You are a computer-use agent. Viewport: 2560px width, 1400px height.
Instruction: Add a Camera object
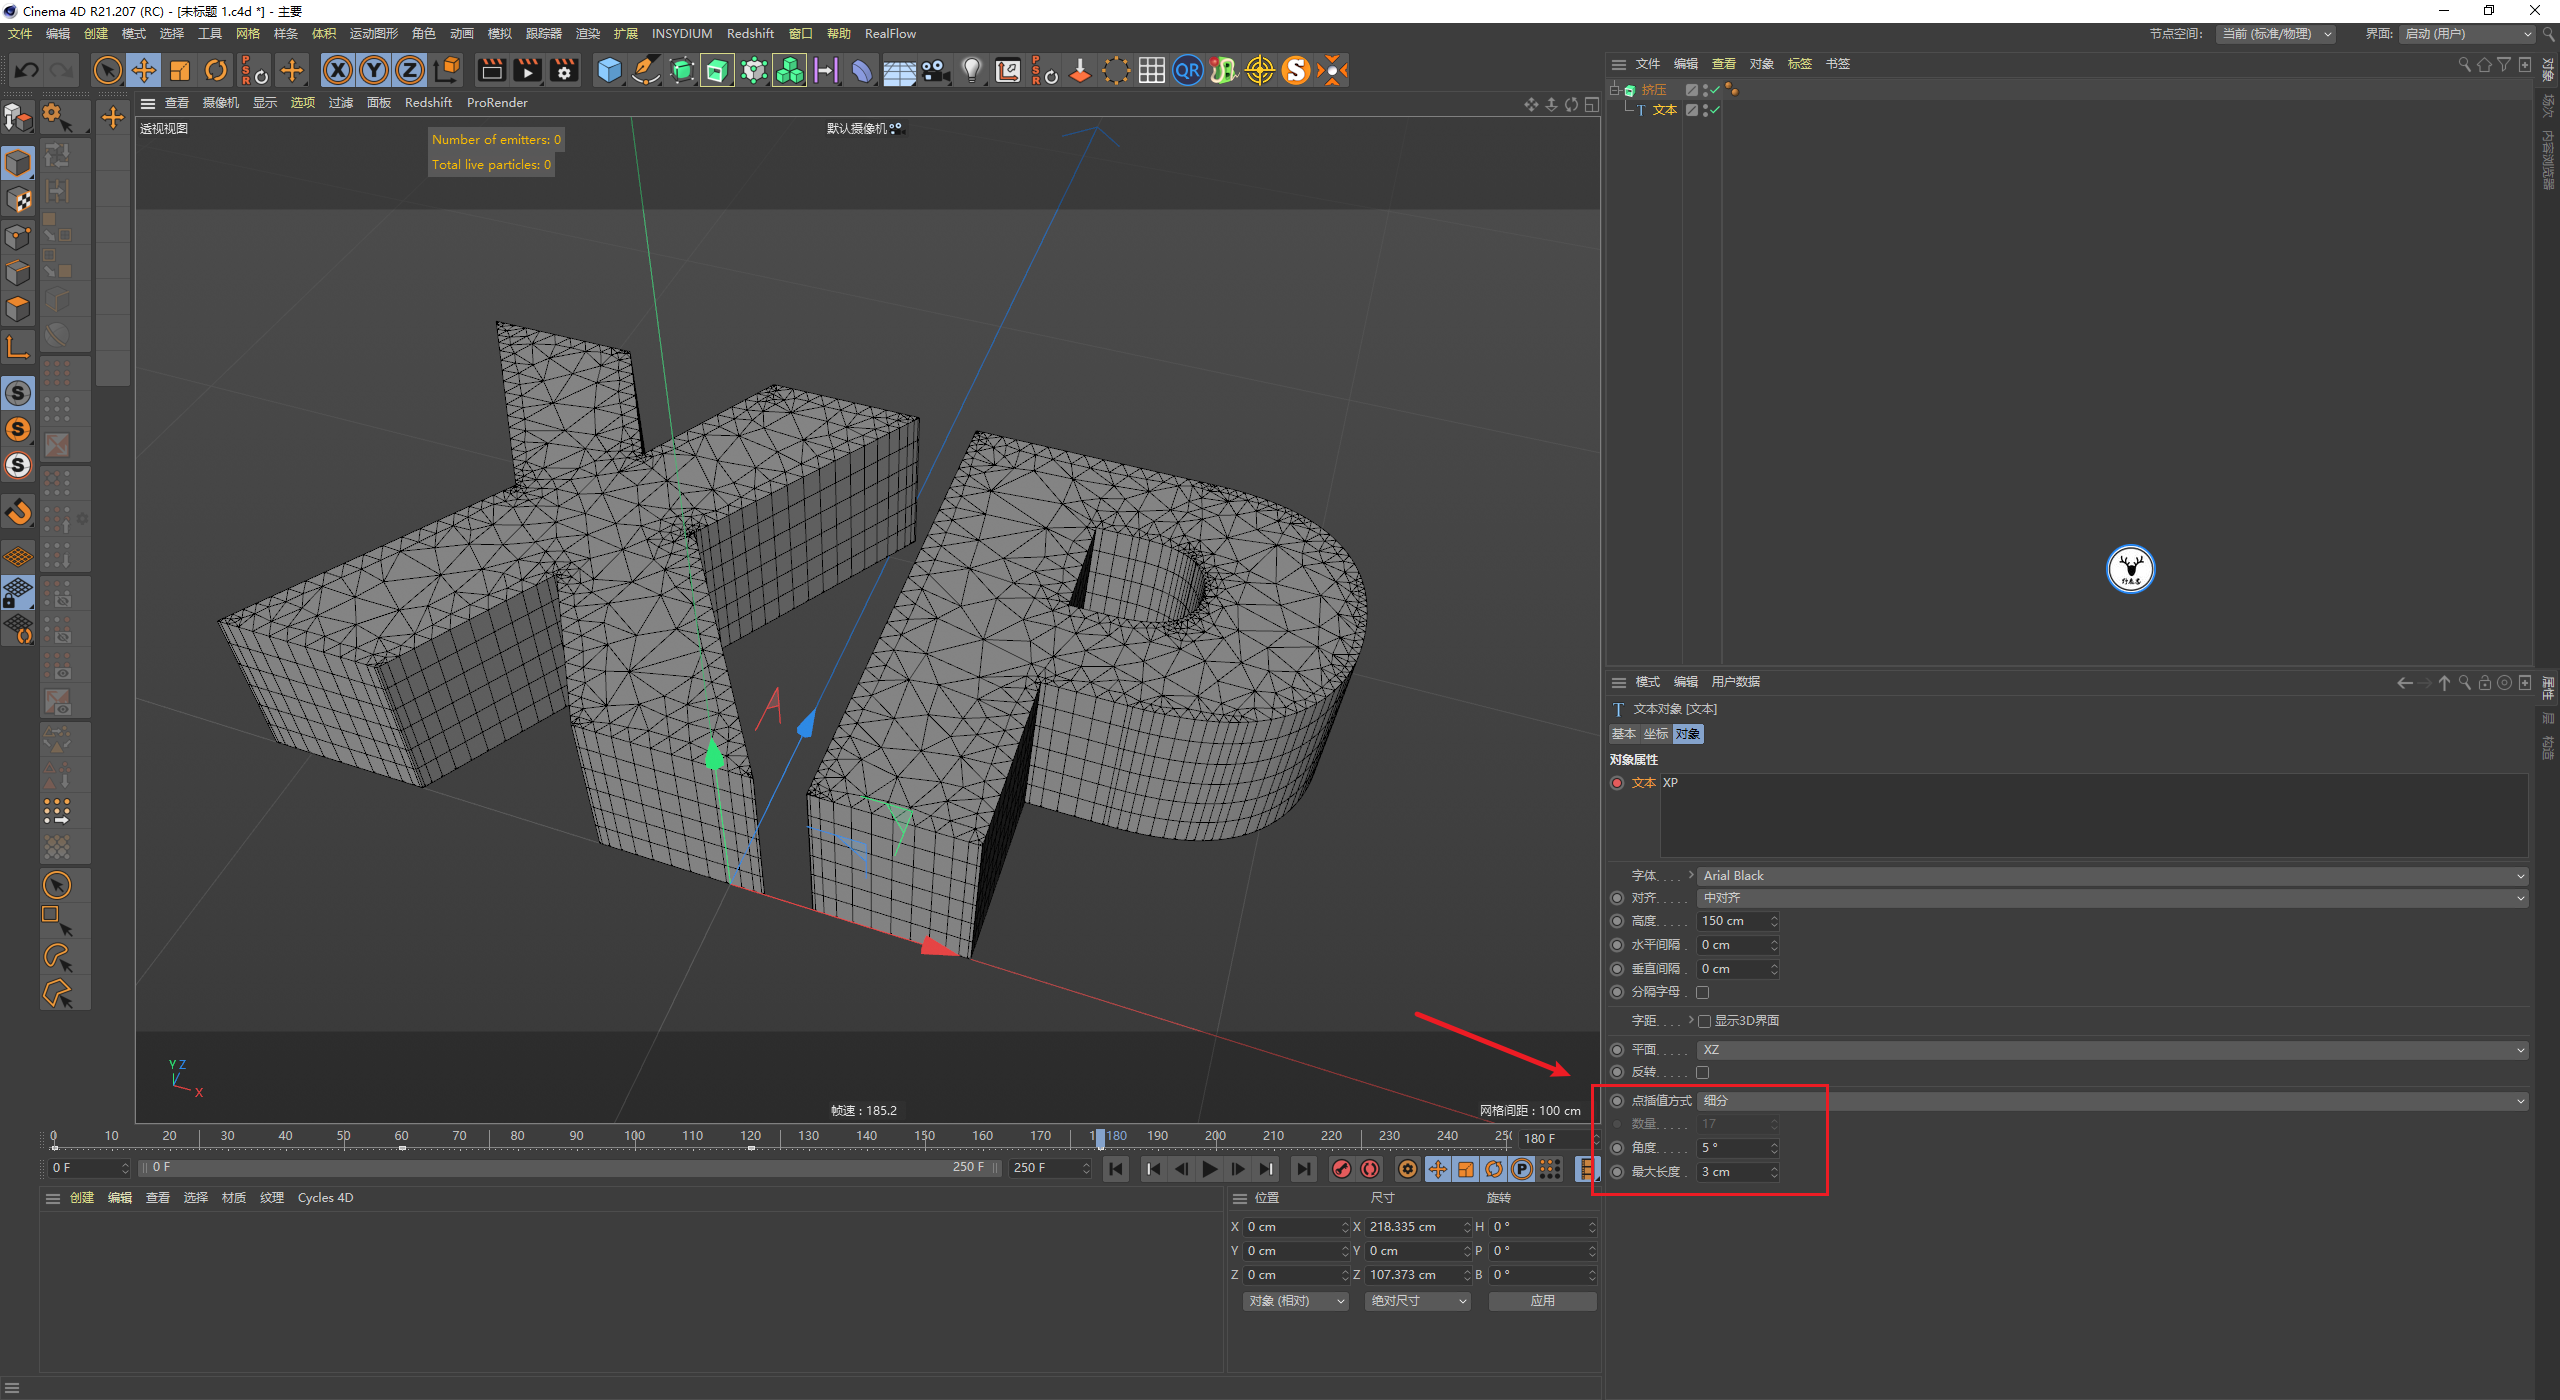[x=935, y=70]
